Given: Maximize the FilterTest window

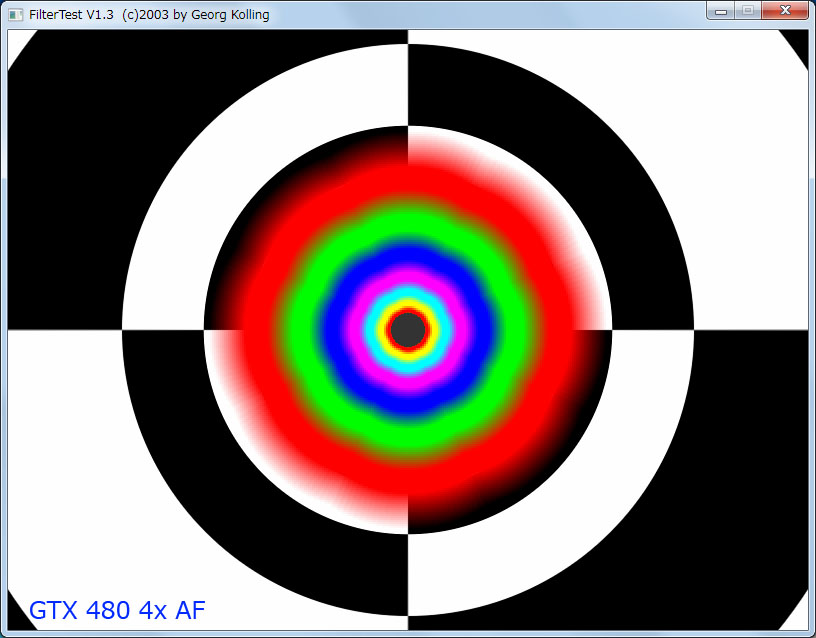Looking at the screenshot, I should 747,11.
